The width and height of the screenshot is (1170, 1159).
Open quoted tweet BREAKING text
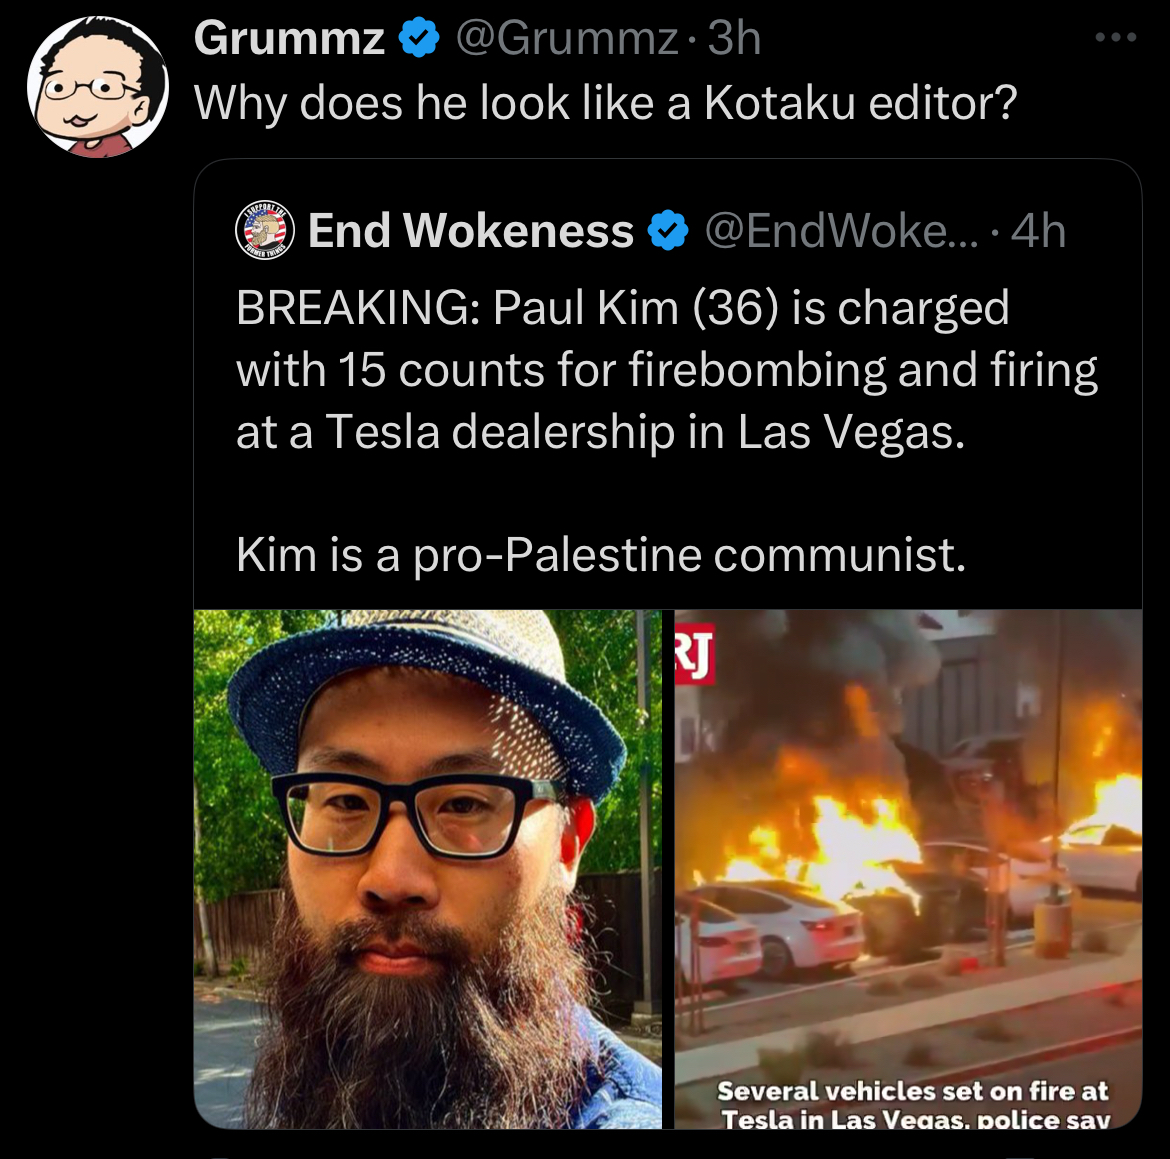(x=667, y=369)
